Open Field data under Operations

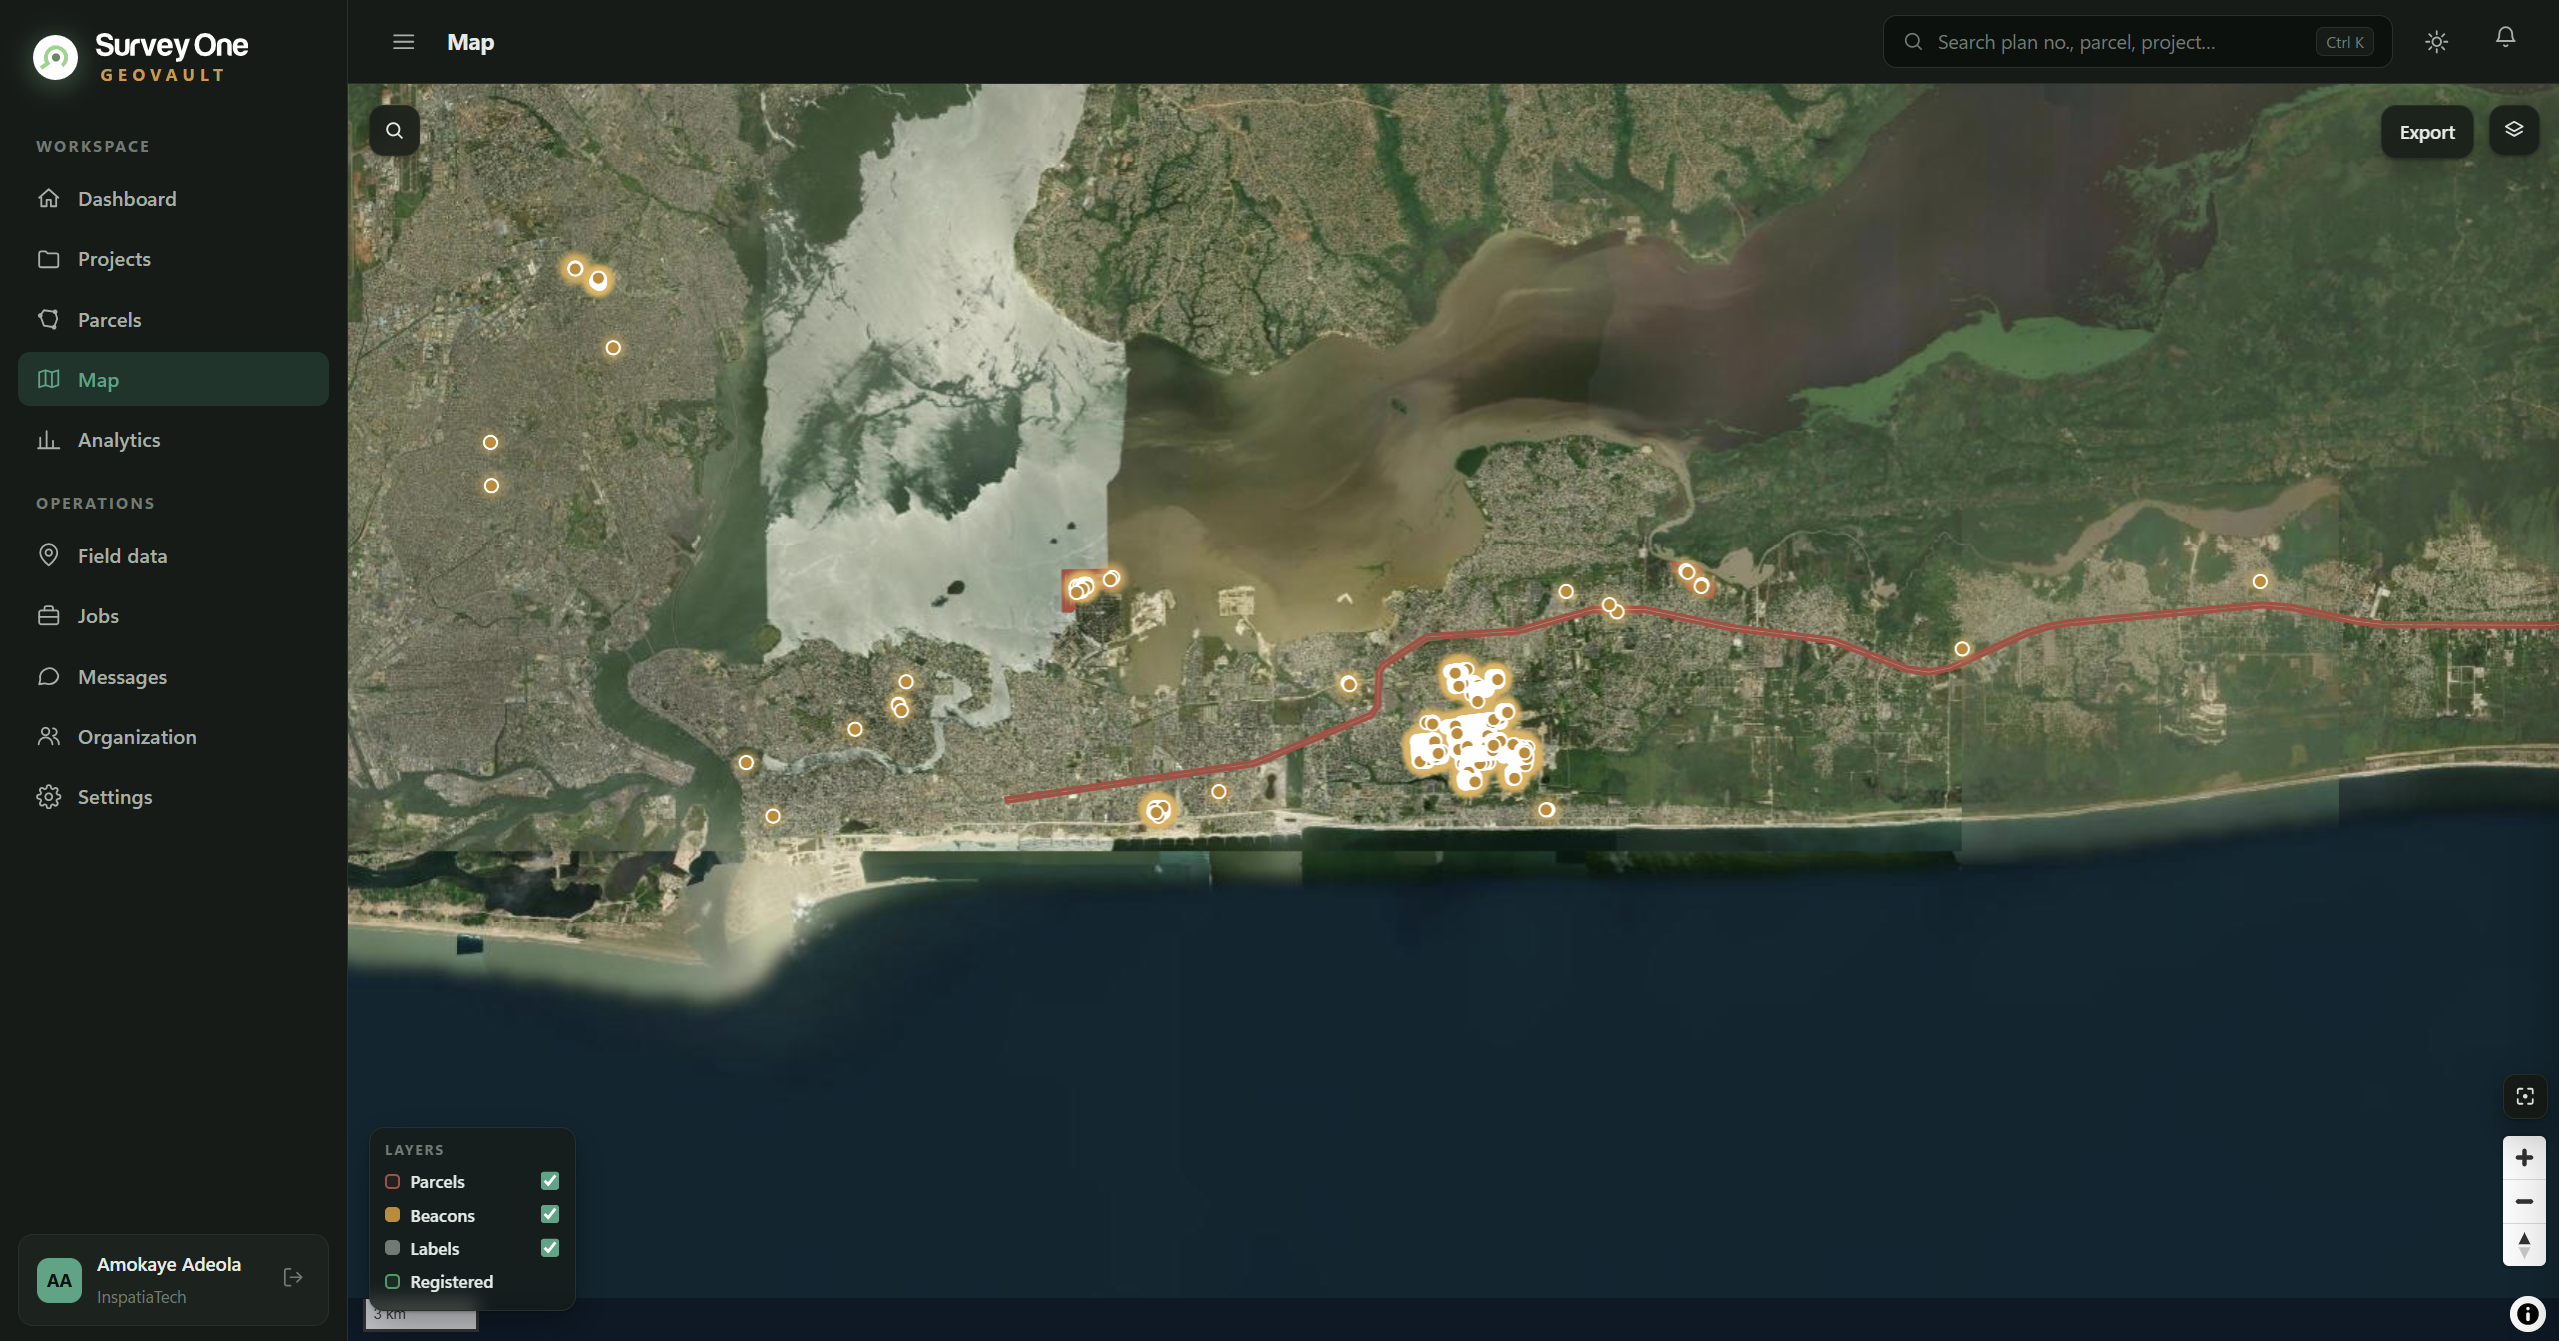point(173,556)
